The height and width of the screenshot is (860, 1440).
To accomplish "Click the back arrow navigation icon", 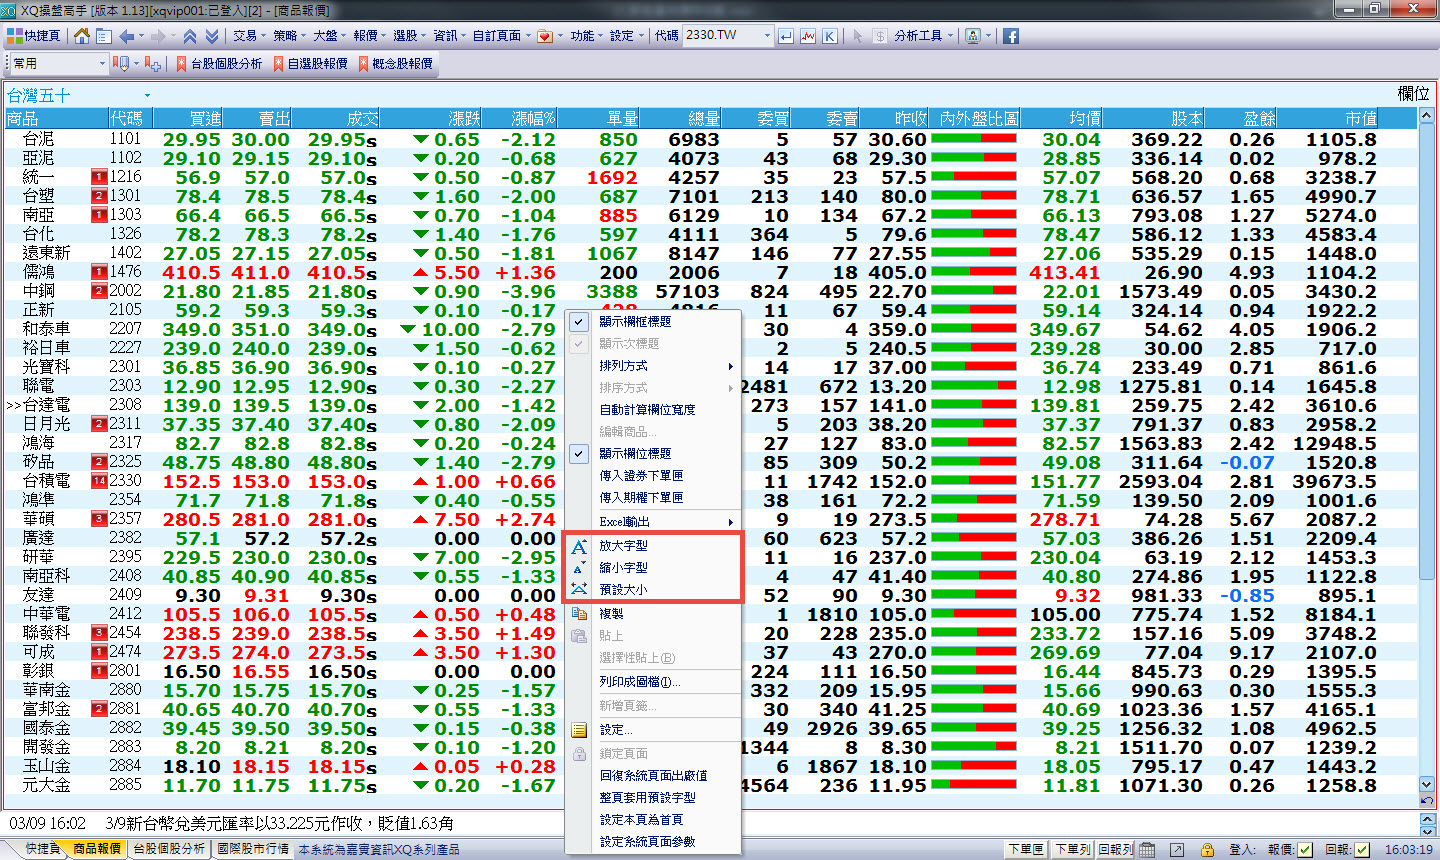I will point(127,36).
